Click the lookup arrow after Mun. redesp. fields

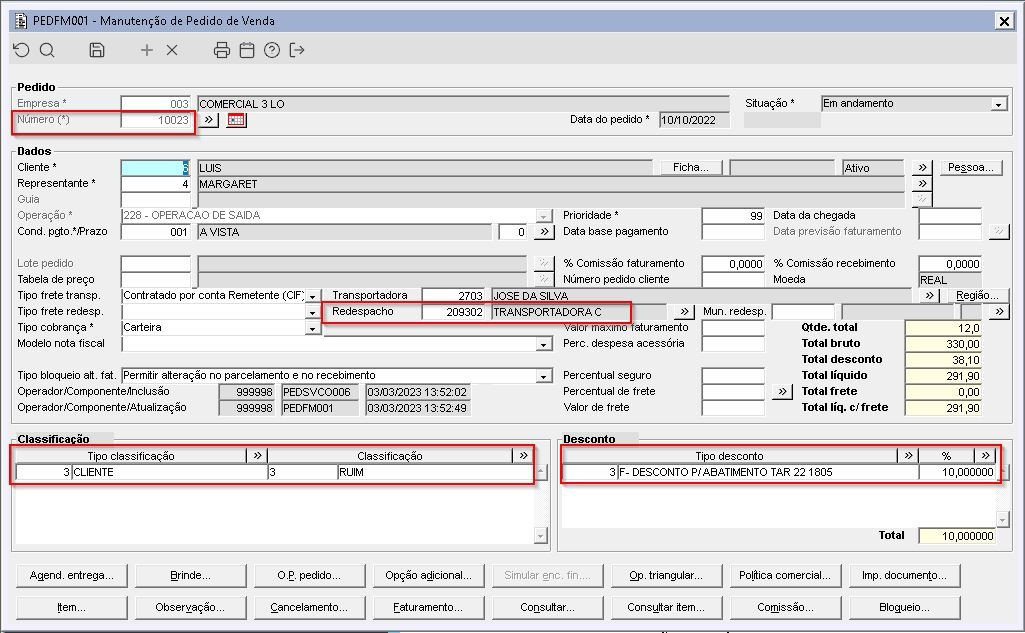[1000, 312]
